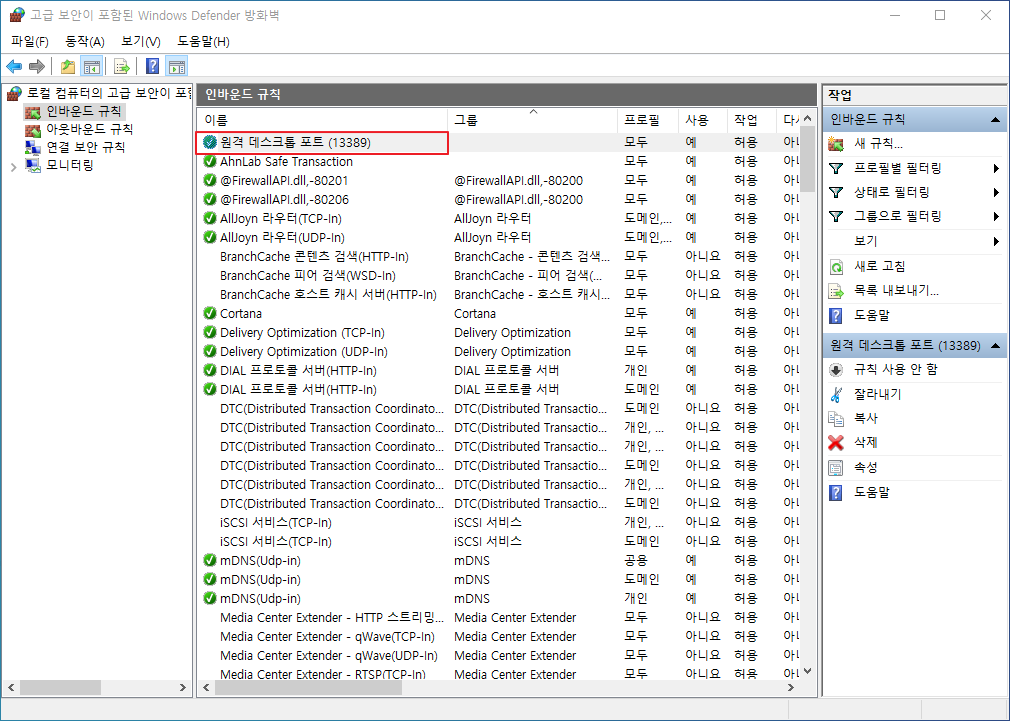Click the 속성 properties icon
1010x721 pixels.
pyautogui.click(x=836, y=467)
